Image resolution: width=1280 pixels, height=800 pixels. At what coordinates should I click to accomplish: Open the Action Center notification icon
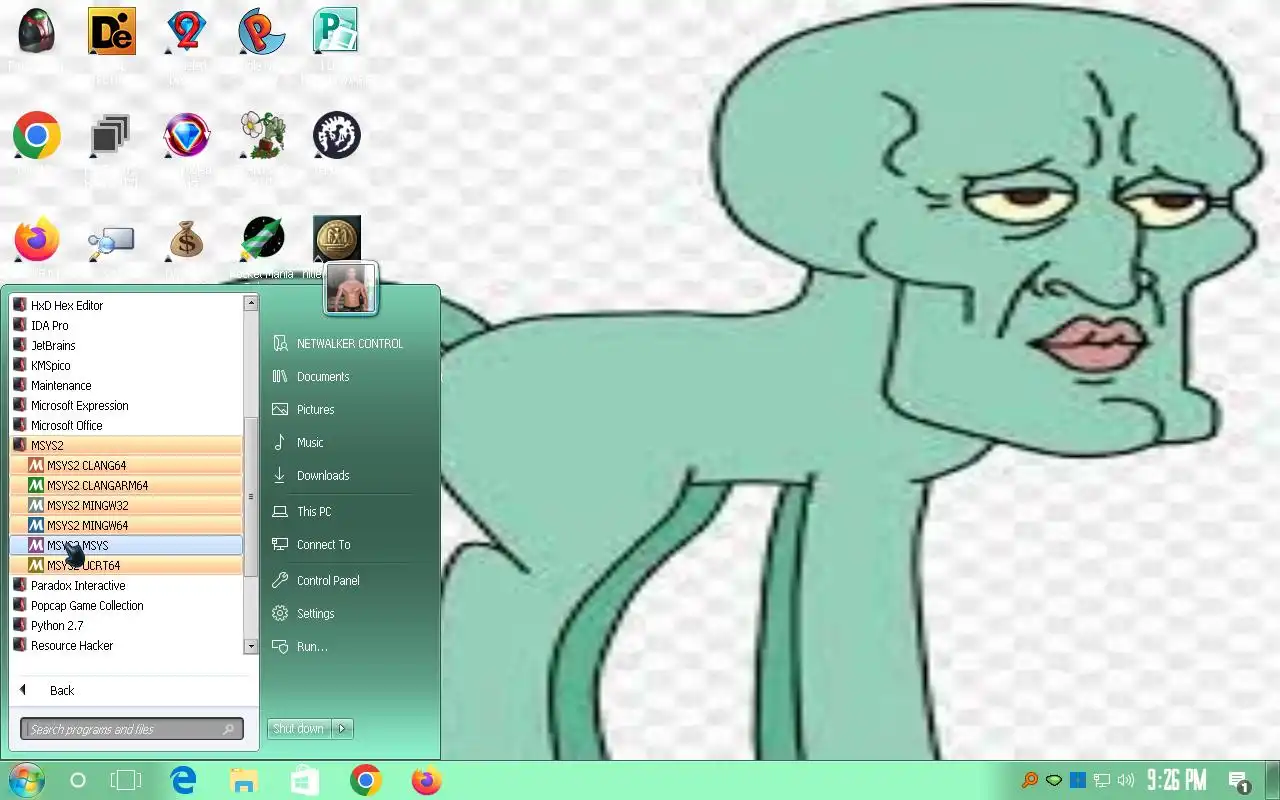pos(1238,781)
